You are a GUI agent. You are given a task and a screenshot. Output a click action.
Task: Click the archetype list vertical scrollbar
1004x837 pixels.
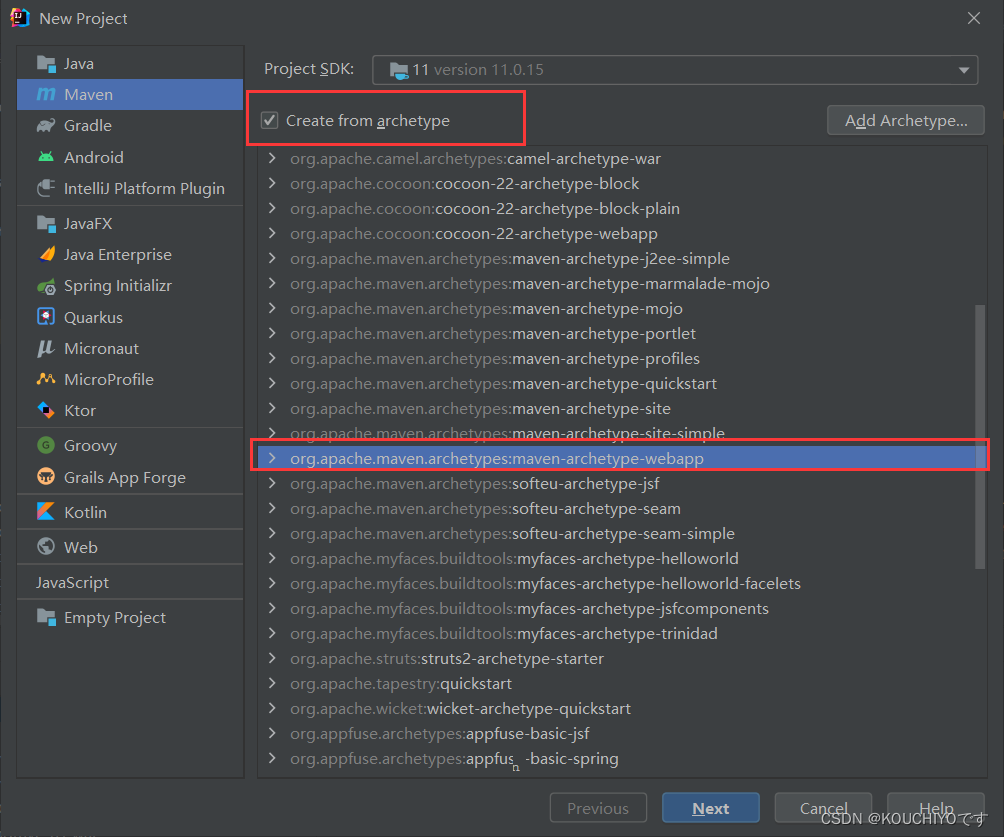(x=979, y=437)
